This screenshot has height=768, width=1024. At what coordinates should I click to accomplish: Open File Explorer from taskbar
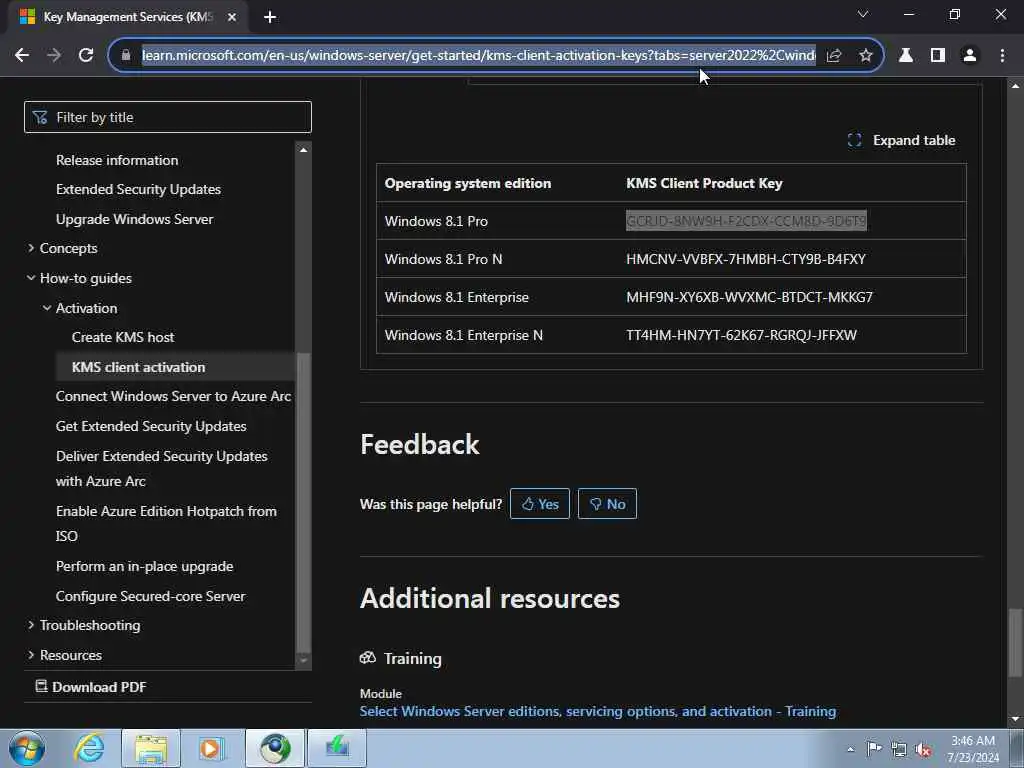point(151,748)
